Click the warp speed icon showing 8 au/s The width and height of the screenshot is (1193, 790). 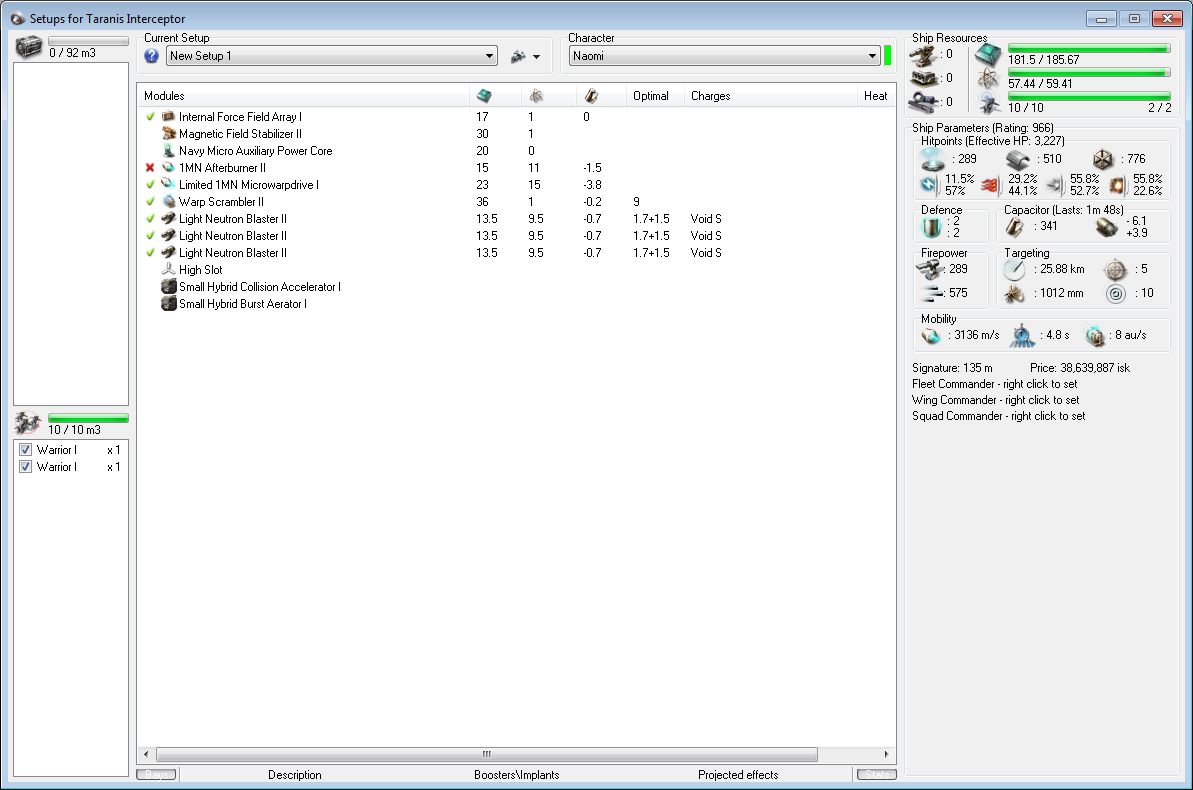(1095, 336)
